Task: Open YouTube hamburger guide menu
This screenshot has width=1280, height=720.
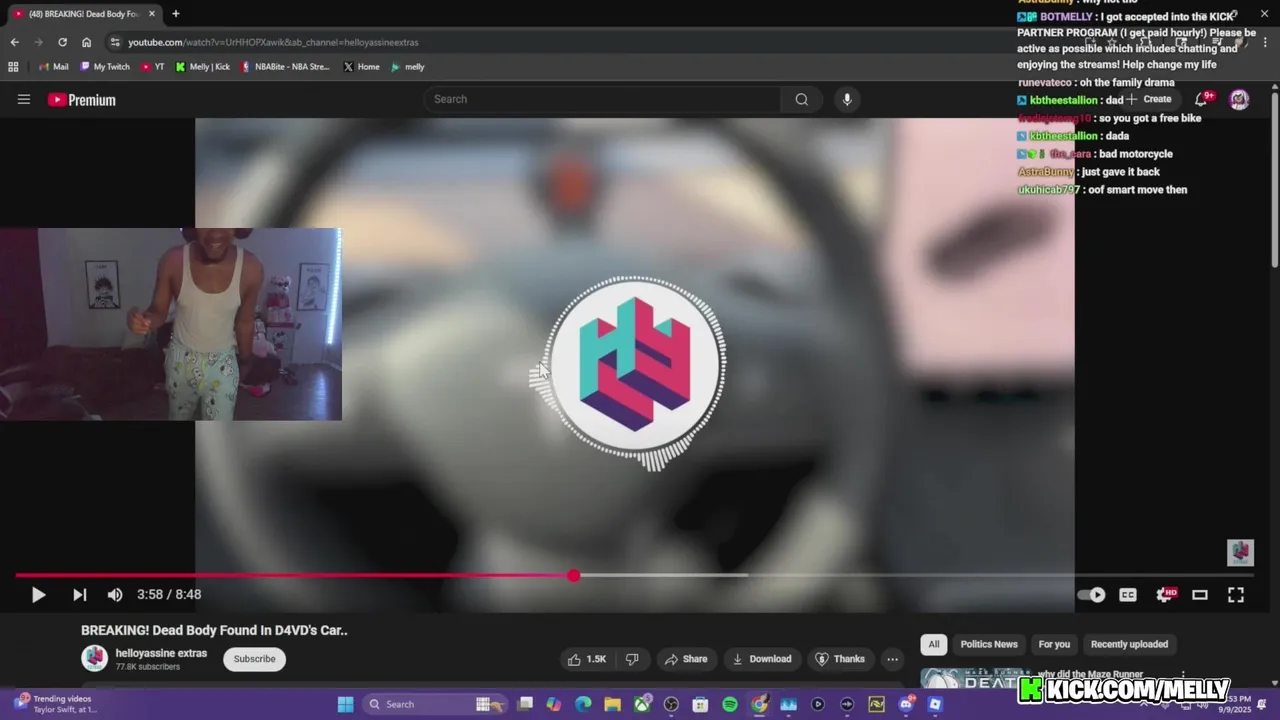Action: pos(24,99)
